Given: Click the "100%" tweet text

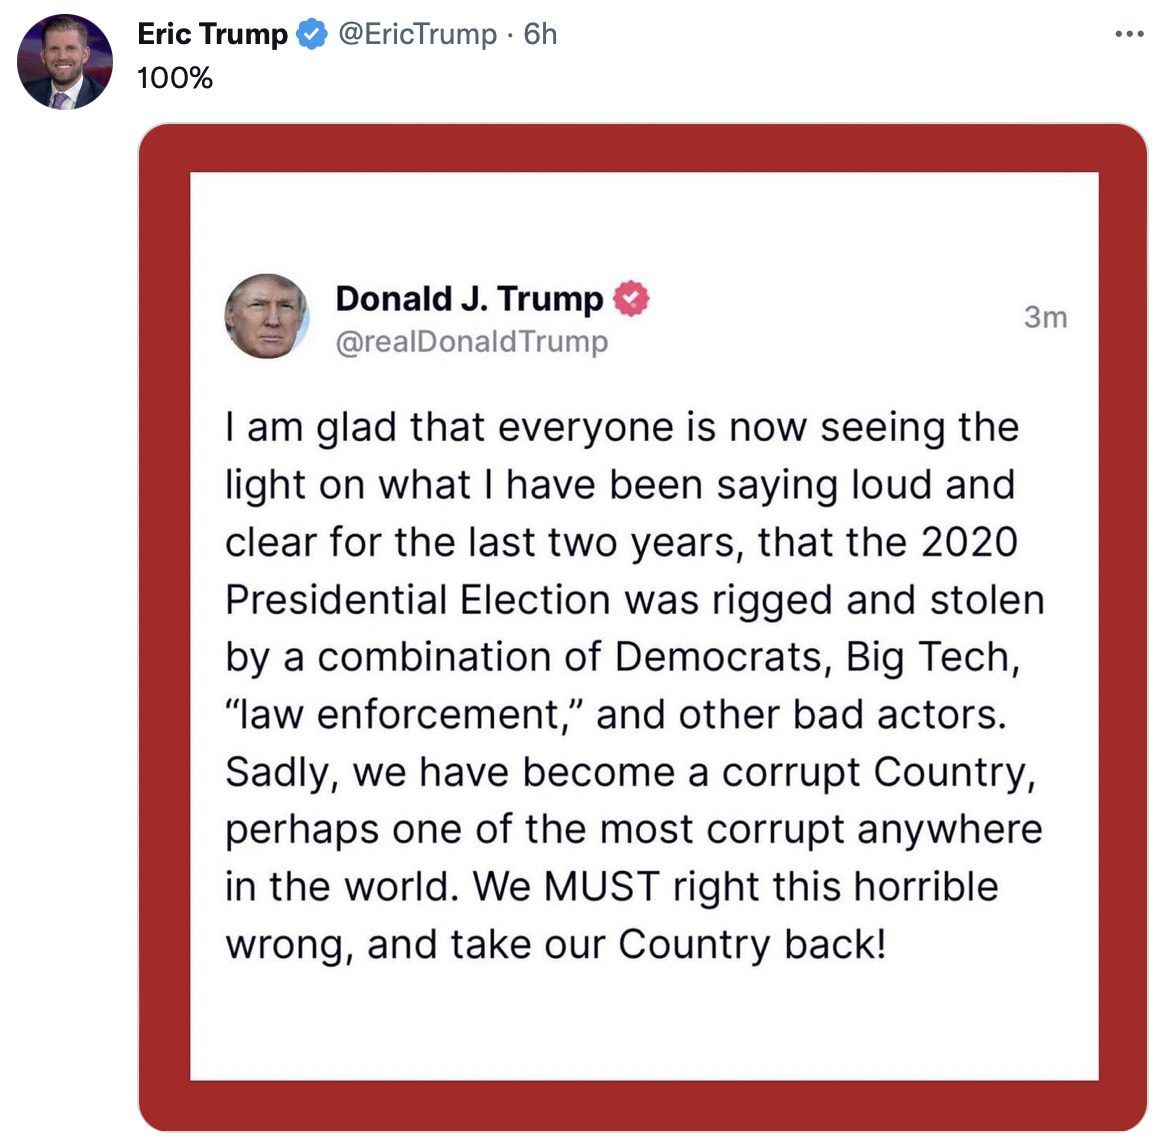Looking at the screenshot, I should pyautogui.click(x=175, y=77).
